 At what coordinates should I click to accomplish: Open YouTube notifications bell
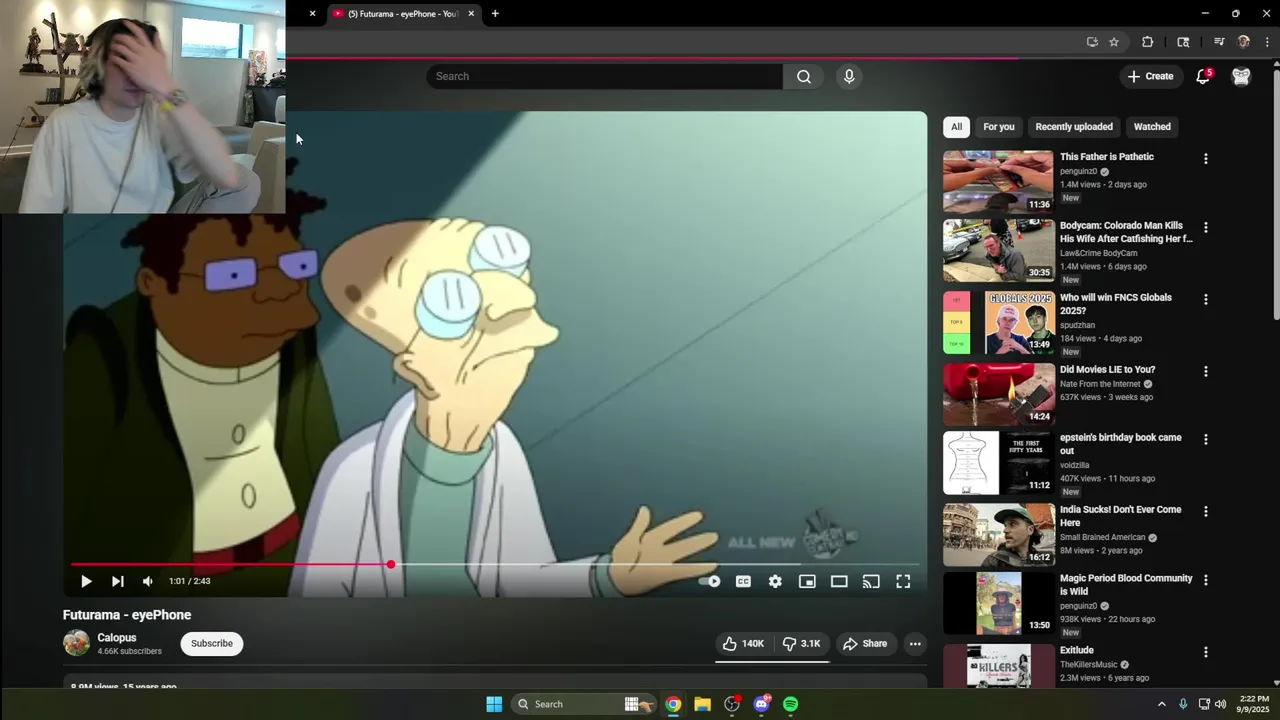tap(1203, 76)
